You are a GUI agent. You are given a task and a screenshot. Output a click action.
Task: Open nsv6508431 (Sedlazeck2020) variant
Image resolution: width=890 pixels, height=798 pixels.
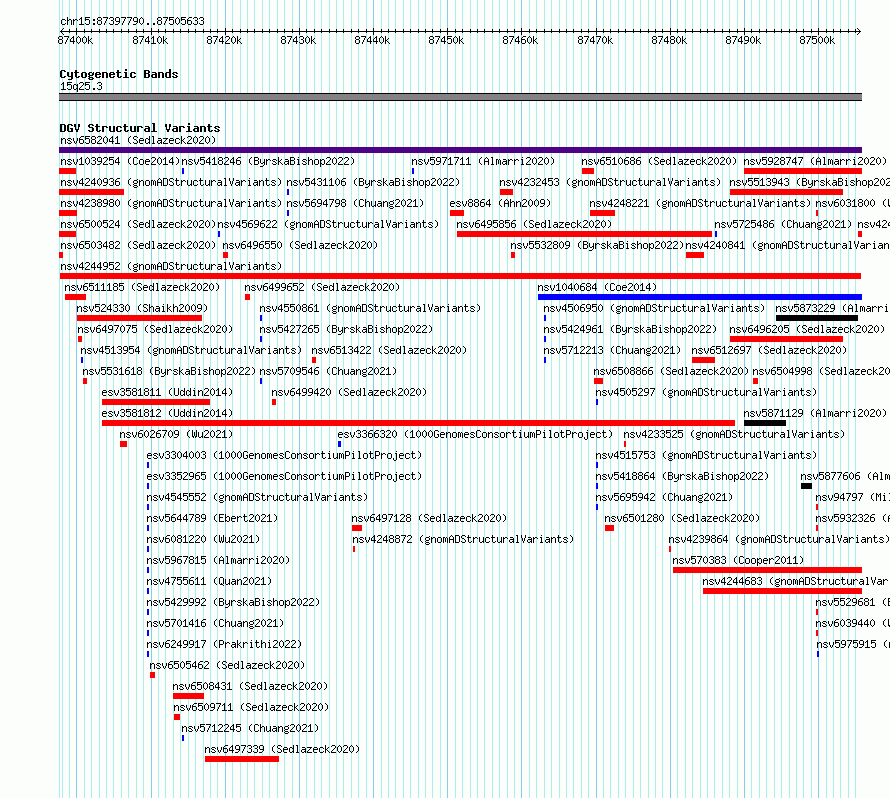(x=250, y=686)
